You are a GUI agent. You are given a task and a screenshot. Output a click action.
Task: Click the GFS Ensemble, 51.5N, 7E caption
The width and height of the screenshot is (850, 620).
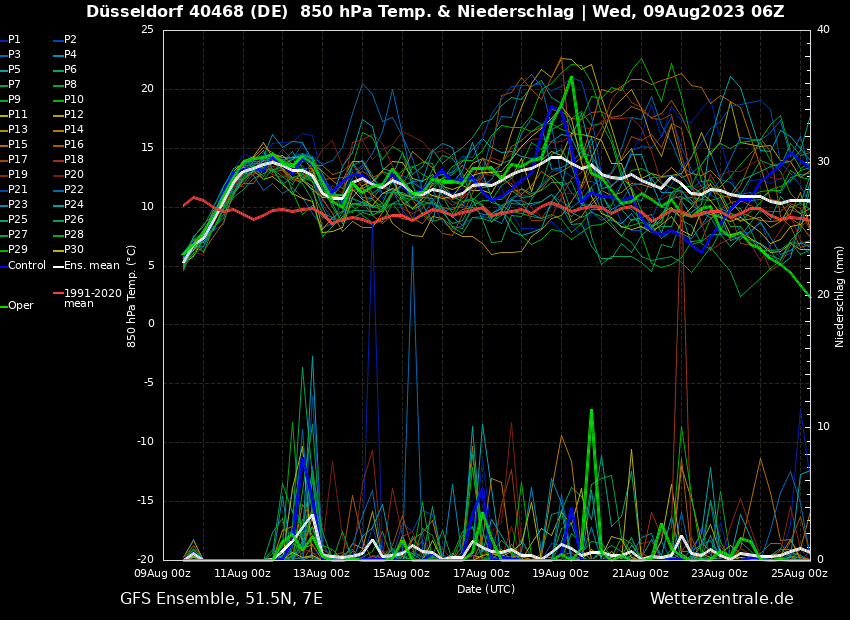point(221,599)
